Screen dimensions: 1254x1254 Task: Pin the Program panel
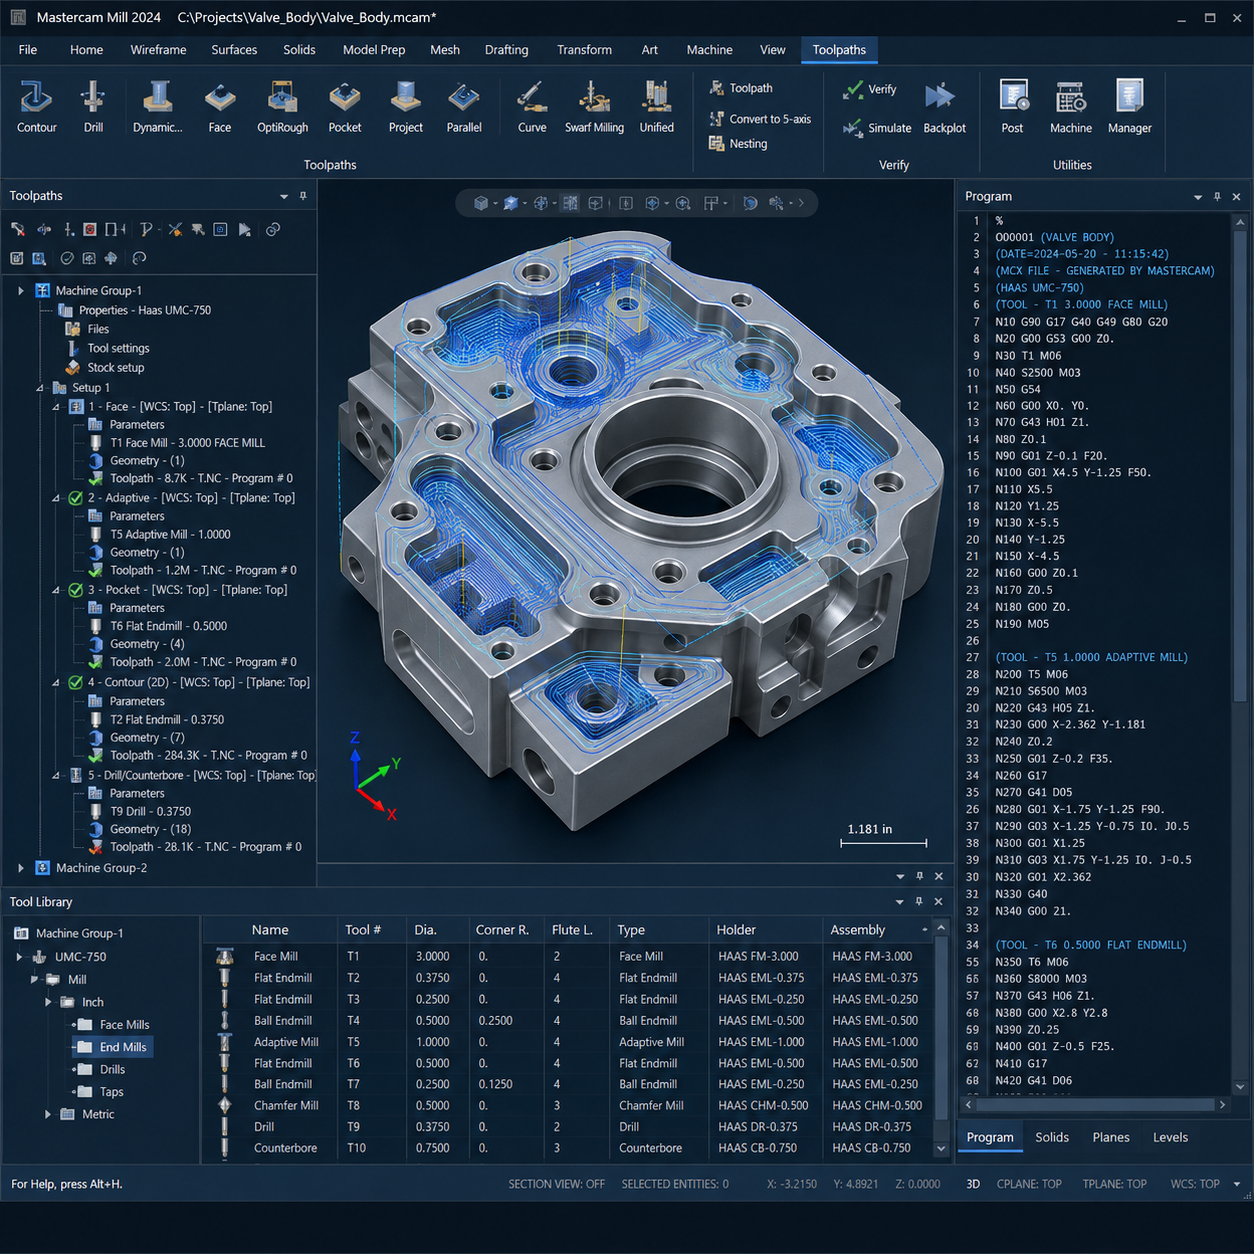(1217, 197)
